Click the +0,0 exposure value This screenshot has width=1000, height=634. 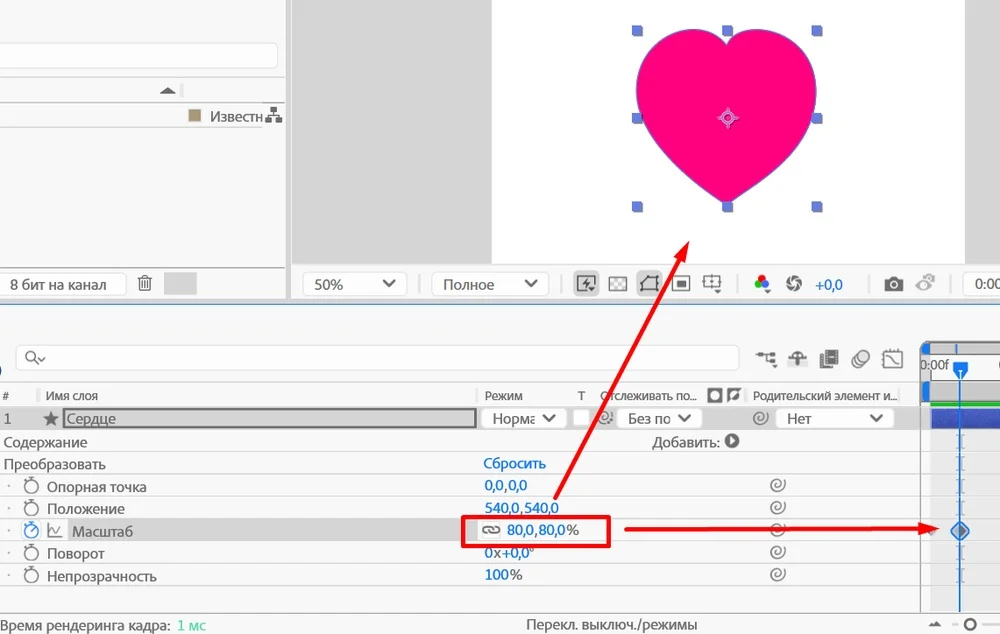click(828, 284)
